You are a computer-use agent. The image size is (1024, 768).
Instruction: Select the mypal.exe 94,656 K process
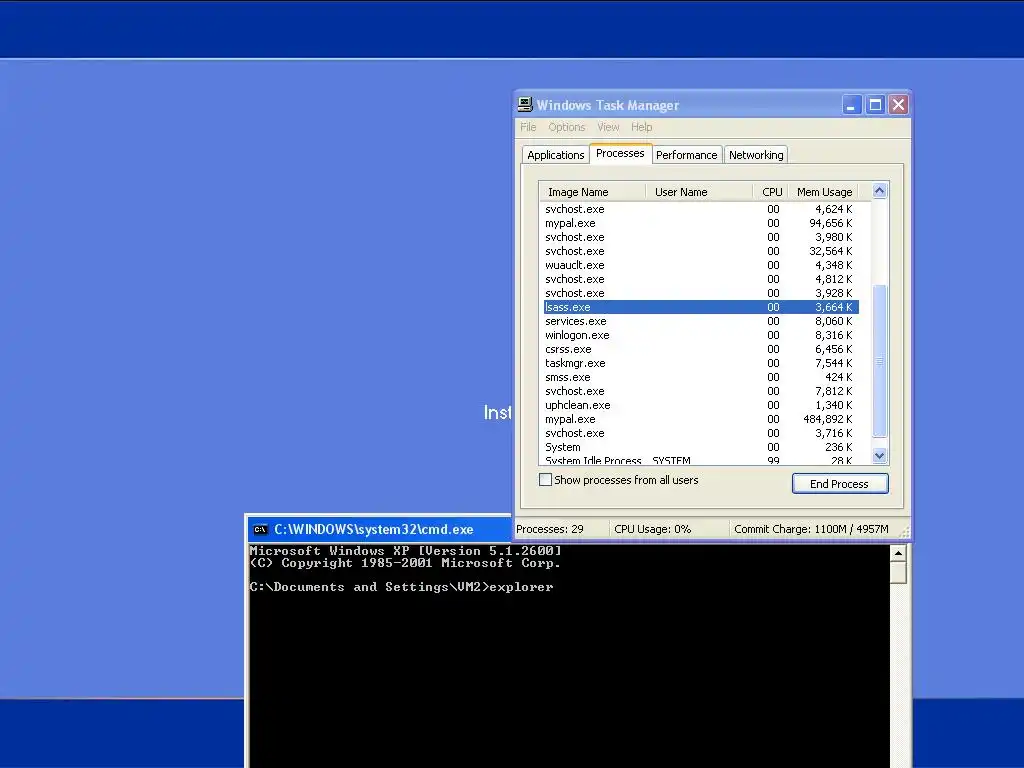[701, 223]
